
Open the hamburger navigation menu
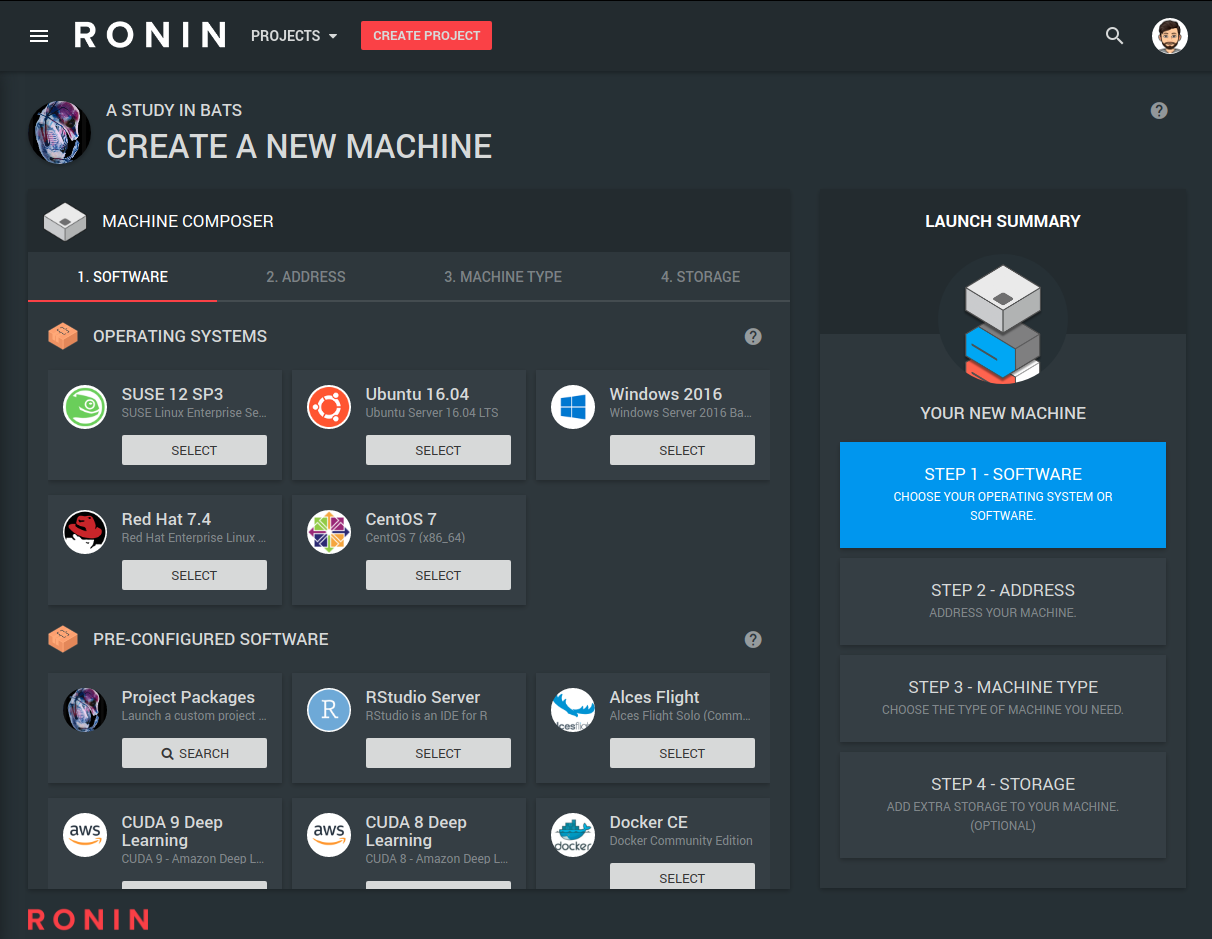[x=39, y=36]
